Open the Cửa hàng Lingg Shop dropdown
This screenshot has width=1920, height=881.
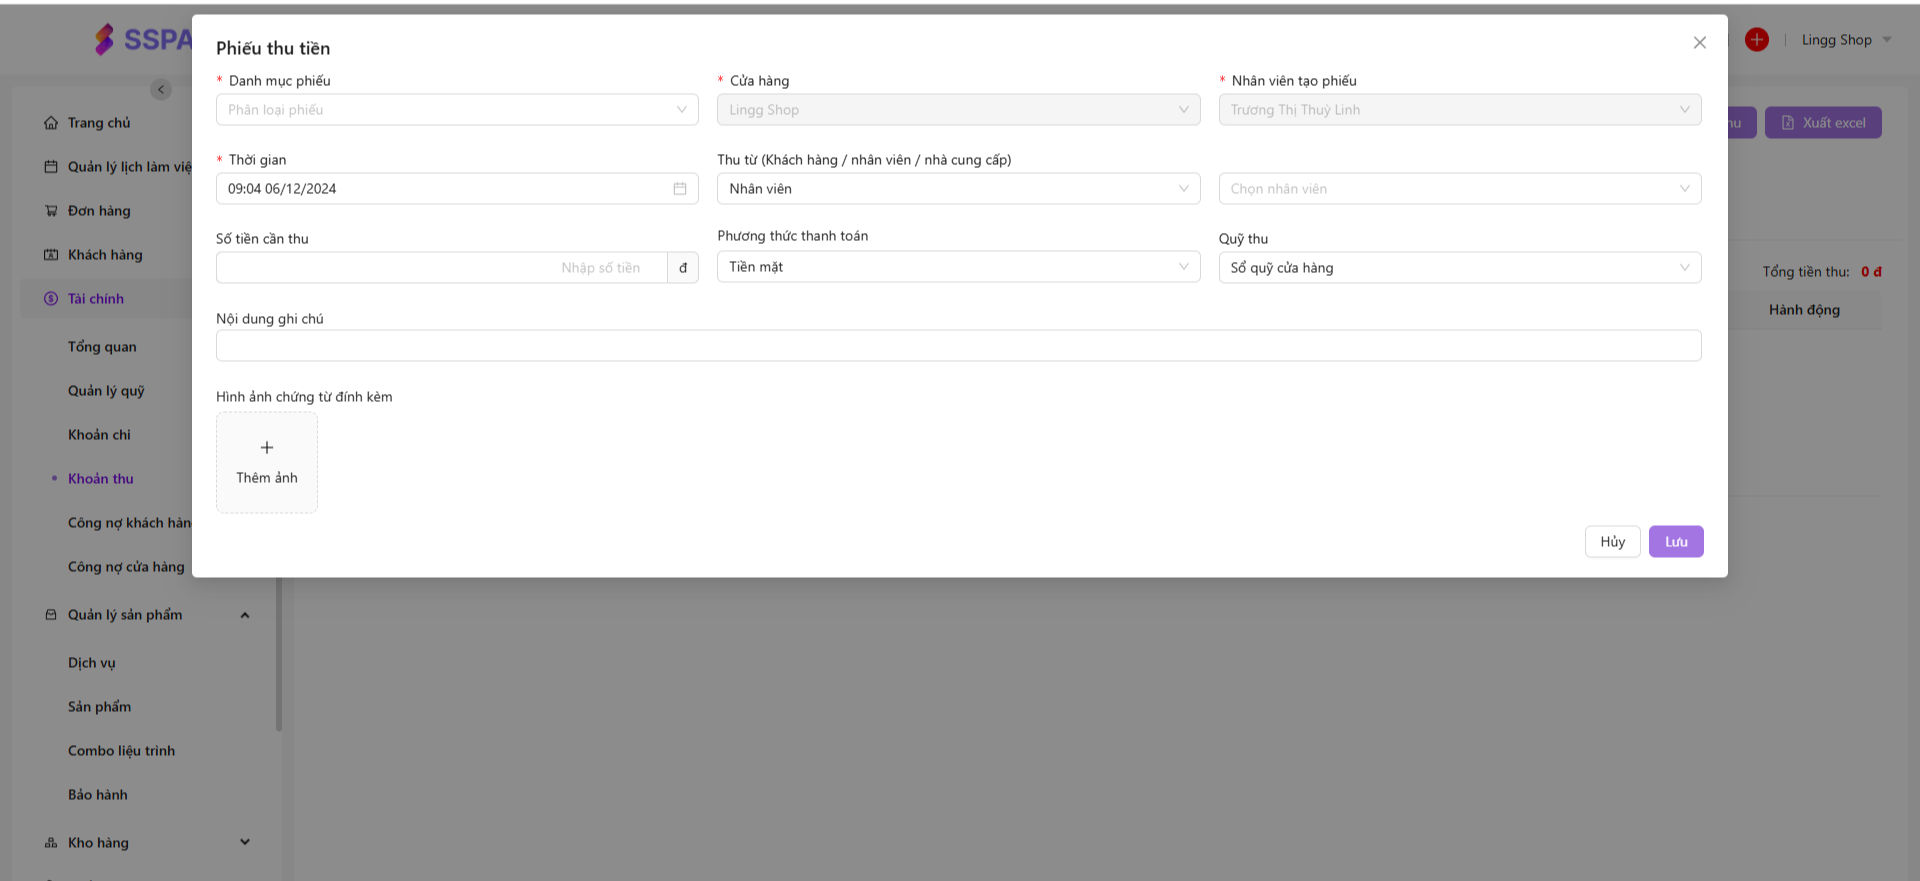pyautogui.click(x=958, y=110)
